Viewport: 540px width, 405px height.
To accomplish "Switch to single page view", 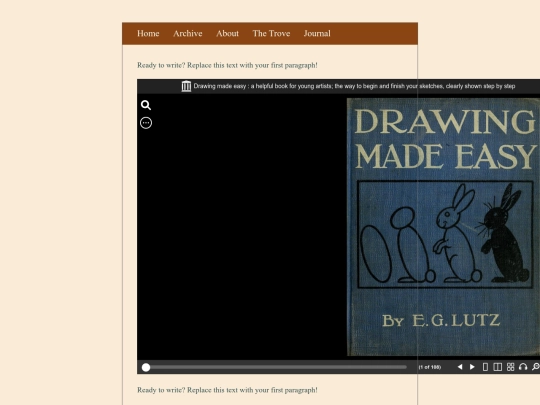I will tap(485, 367).
